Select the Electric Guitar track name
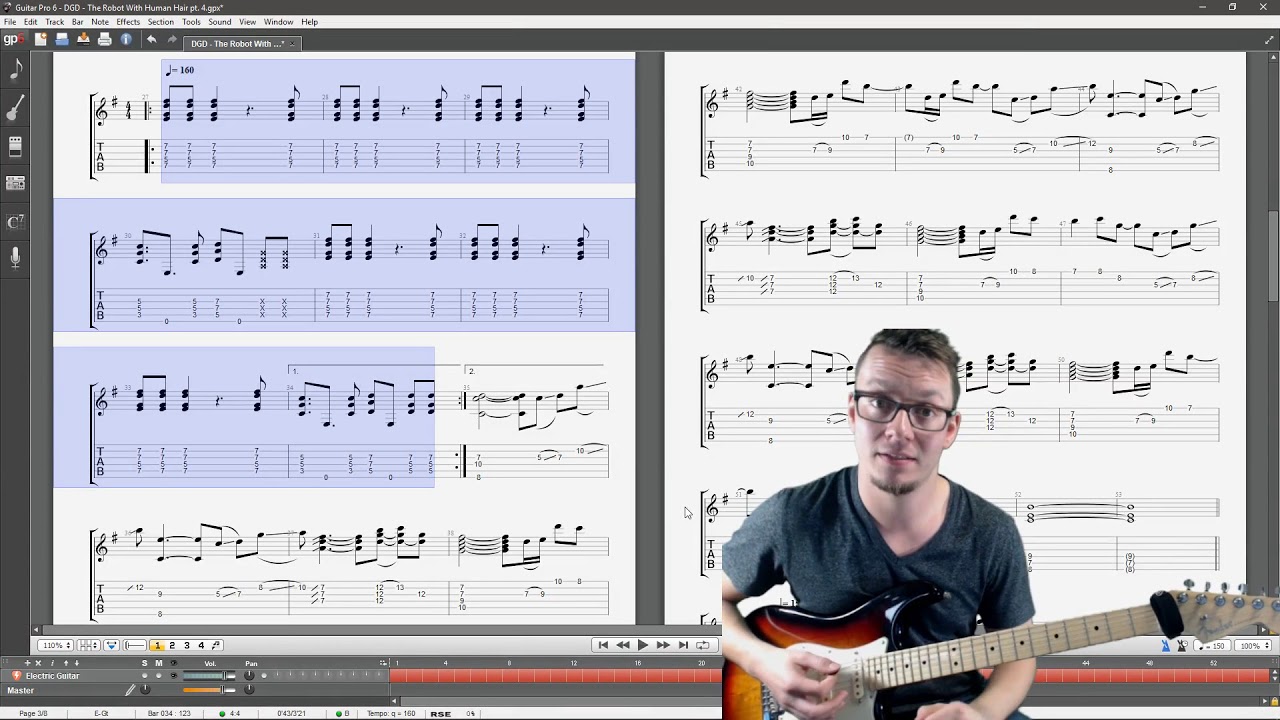1280x720 pixels. 52,676
